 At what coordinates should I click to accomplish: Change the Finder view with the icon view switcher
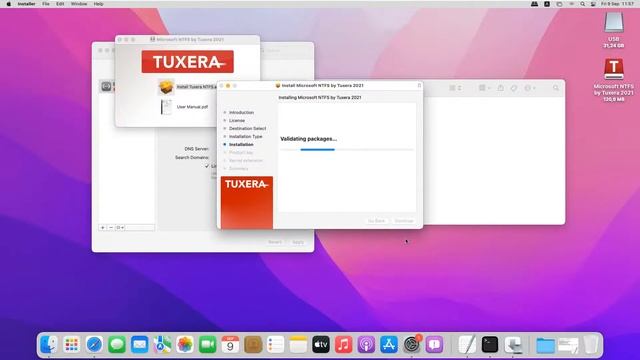point(455,88)
